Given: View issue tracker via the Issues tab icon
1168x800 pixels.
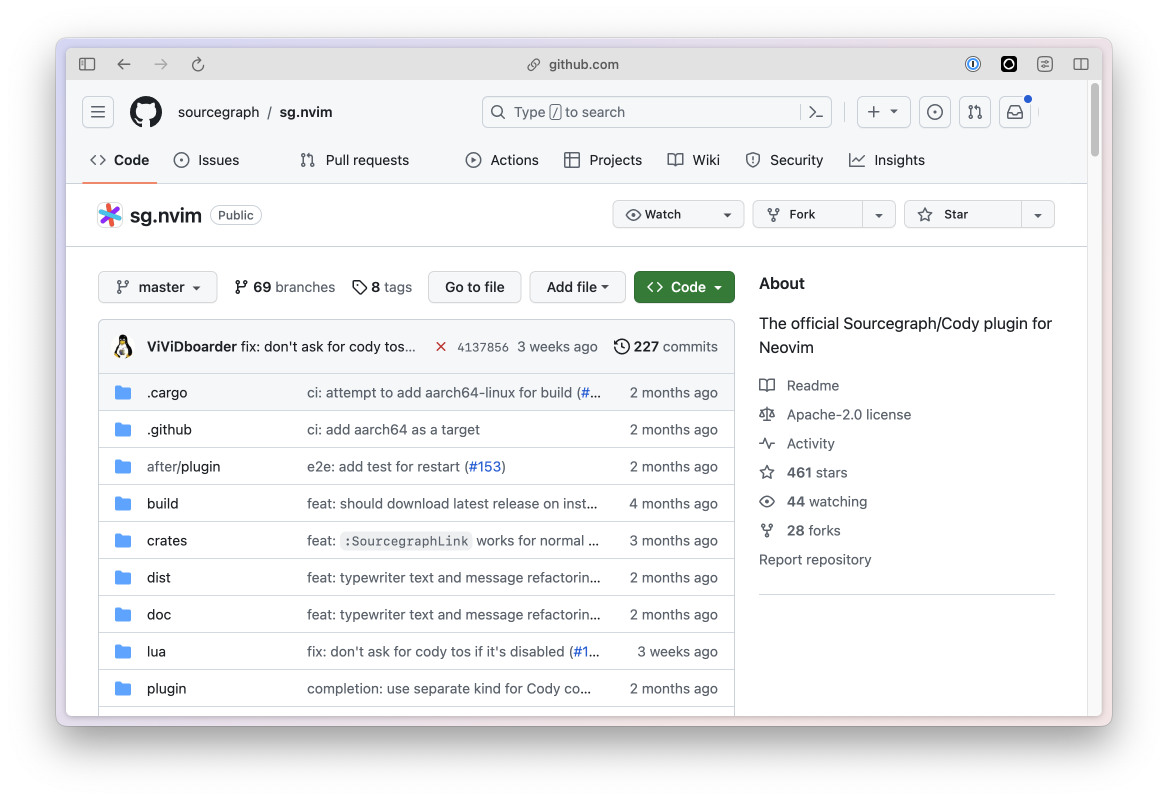Looking at the screenshot, I should point(183,160).
